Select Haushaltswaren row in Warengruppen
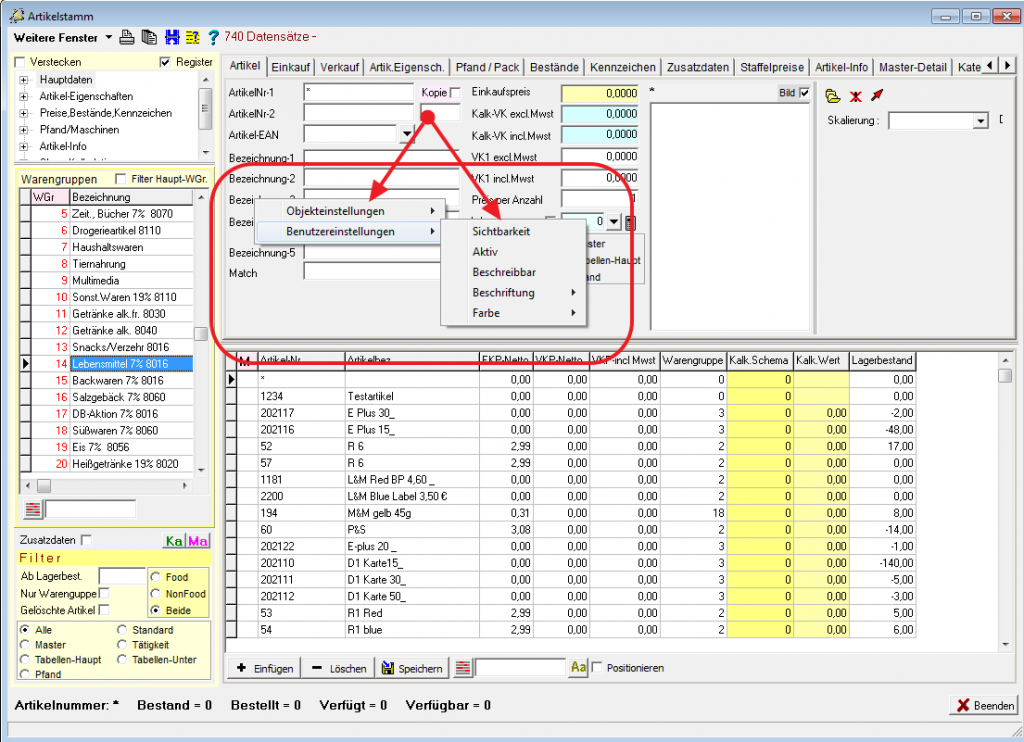 click(x=112, y=247)
